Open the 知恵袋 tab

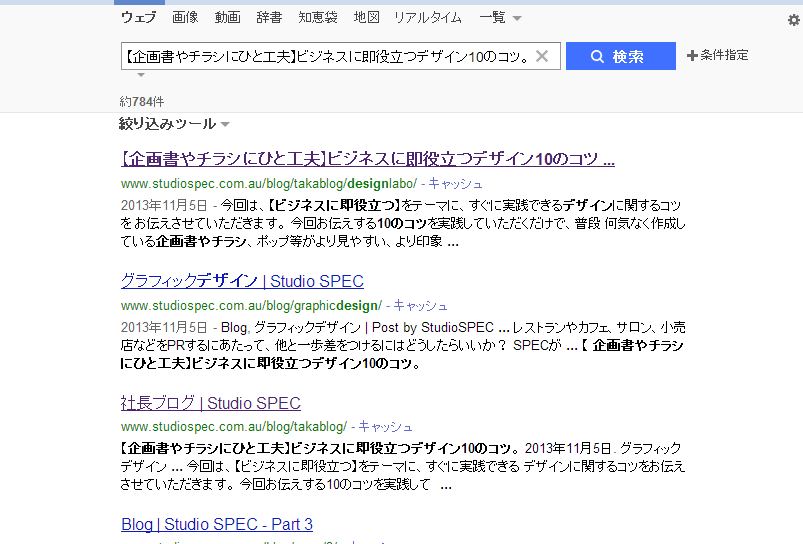(318, 18)
